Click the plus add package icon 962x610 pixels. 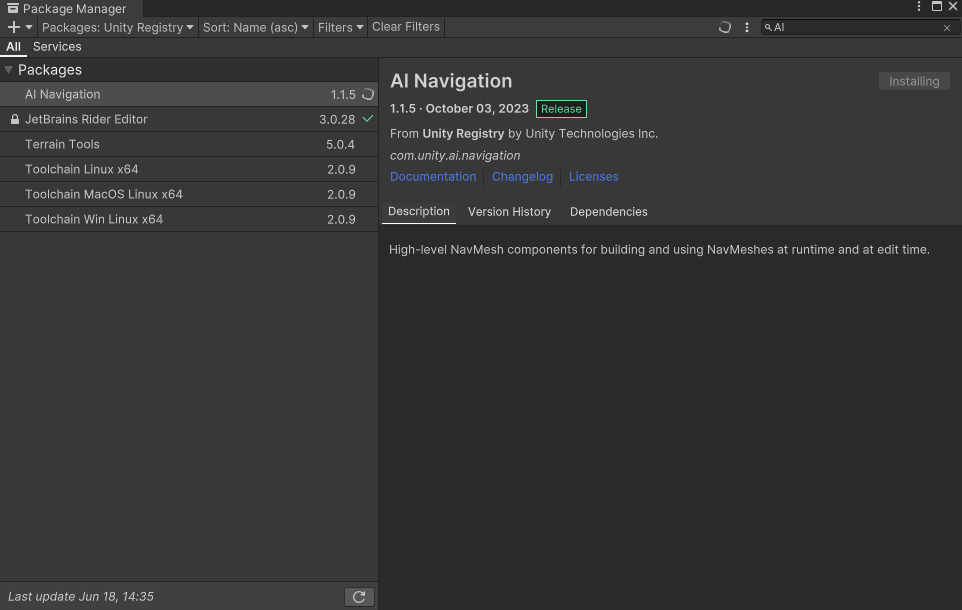13,27
